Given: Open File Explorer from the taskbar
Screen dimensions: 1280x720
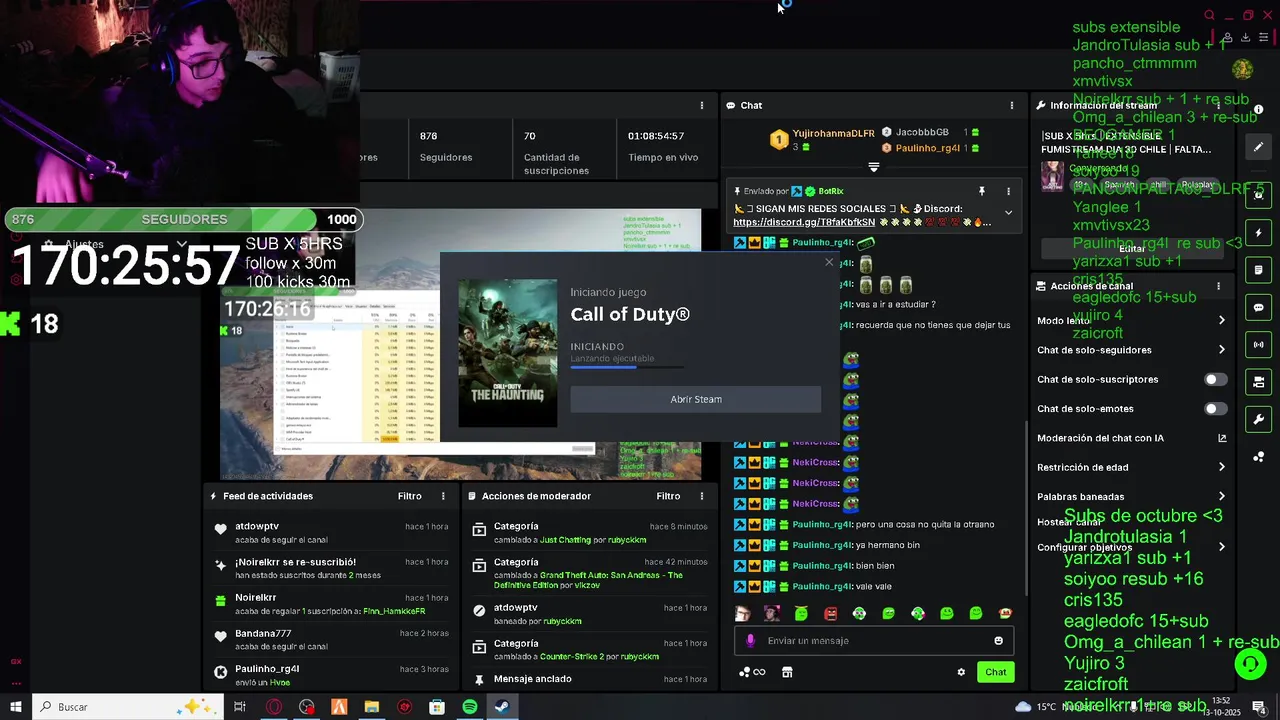Looking at the screenshot, I should pos(372,707).
